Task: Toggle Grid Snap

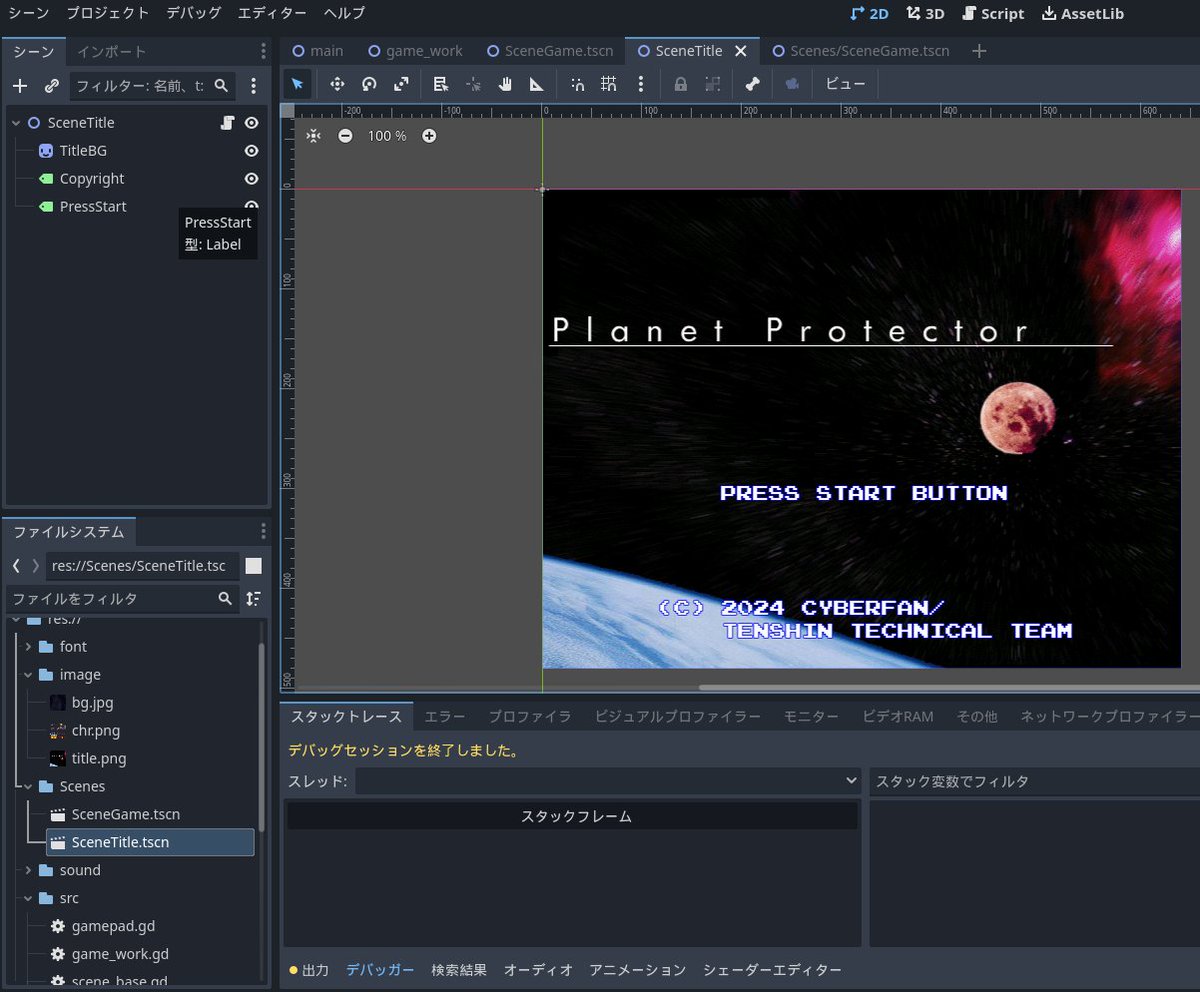Action: [x=609, y=84]
